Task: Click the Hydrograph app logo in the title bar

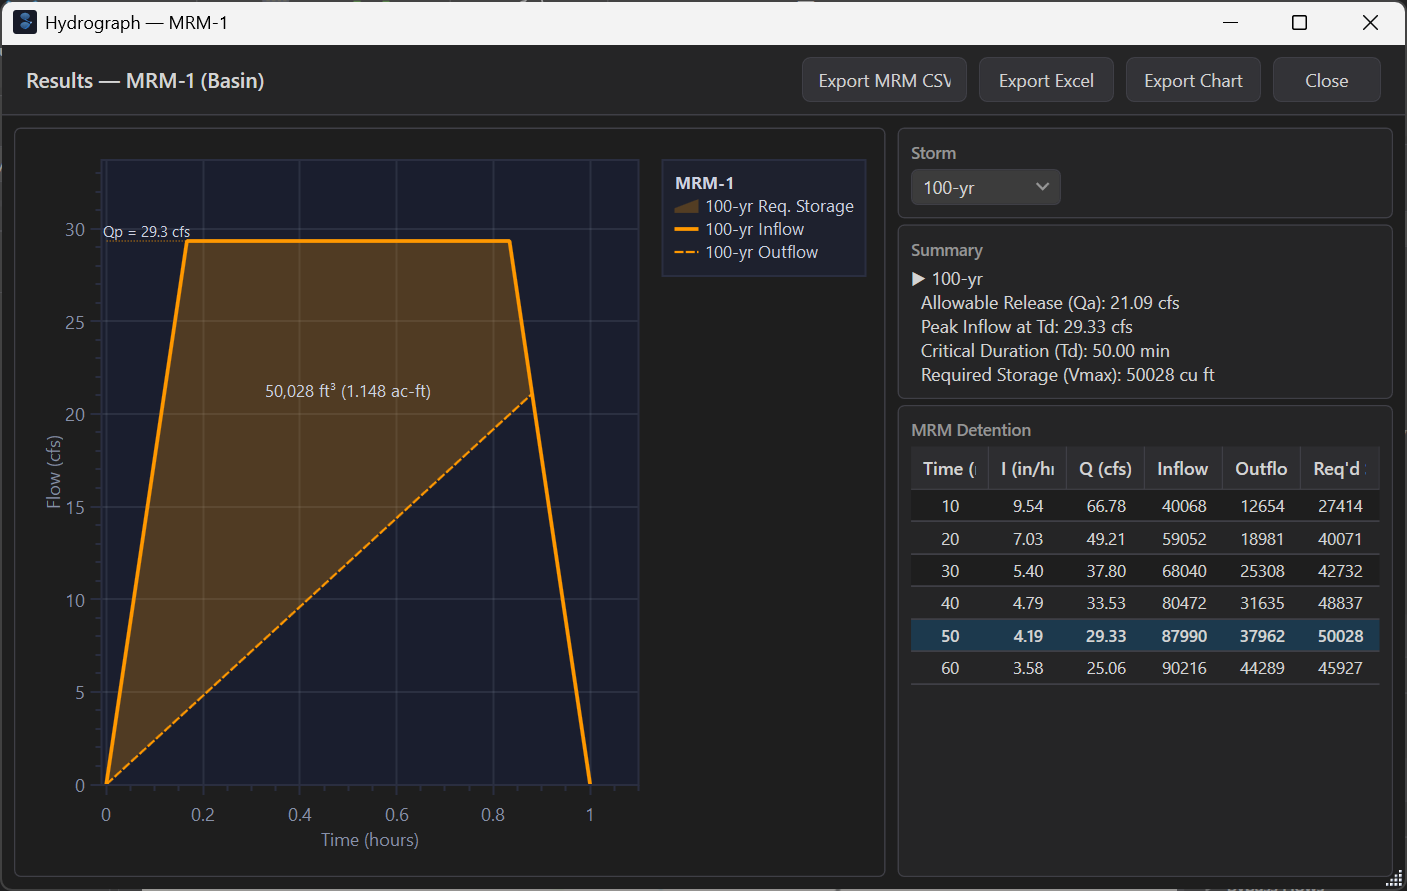Action: (x=24, y=21)
